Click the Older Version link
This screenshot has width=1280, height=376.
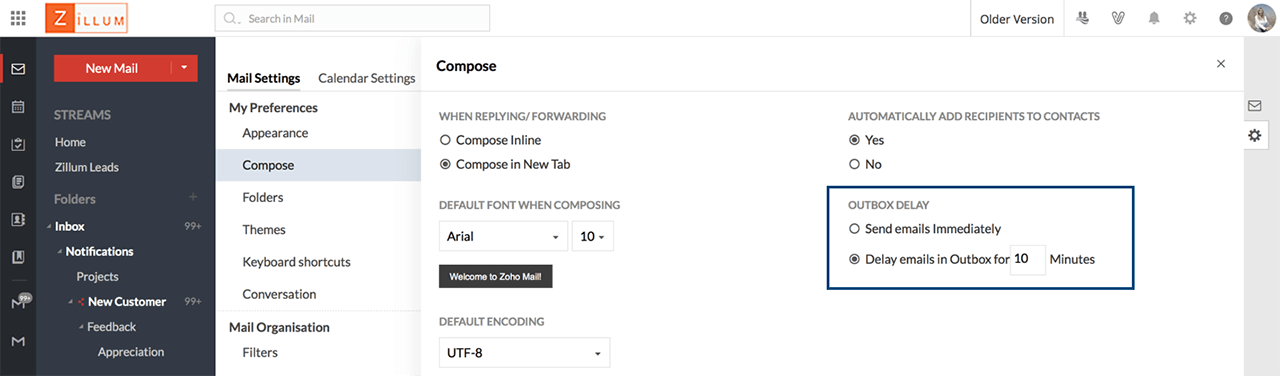coord(1017,19)
